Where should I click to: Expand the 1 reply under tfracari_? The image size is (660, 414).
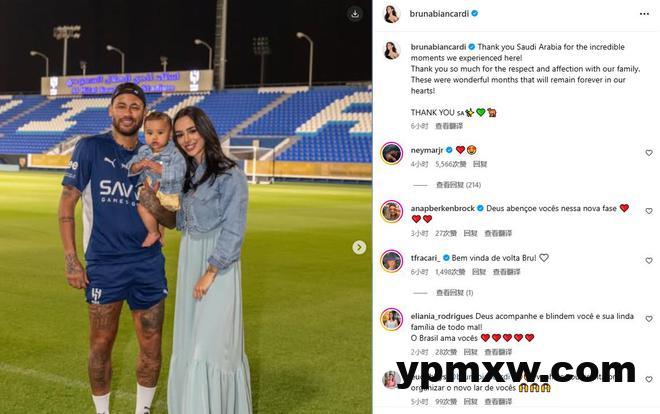[455, 292]
